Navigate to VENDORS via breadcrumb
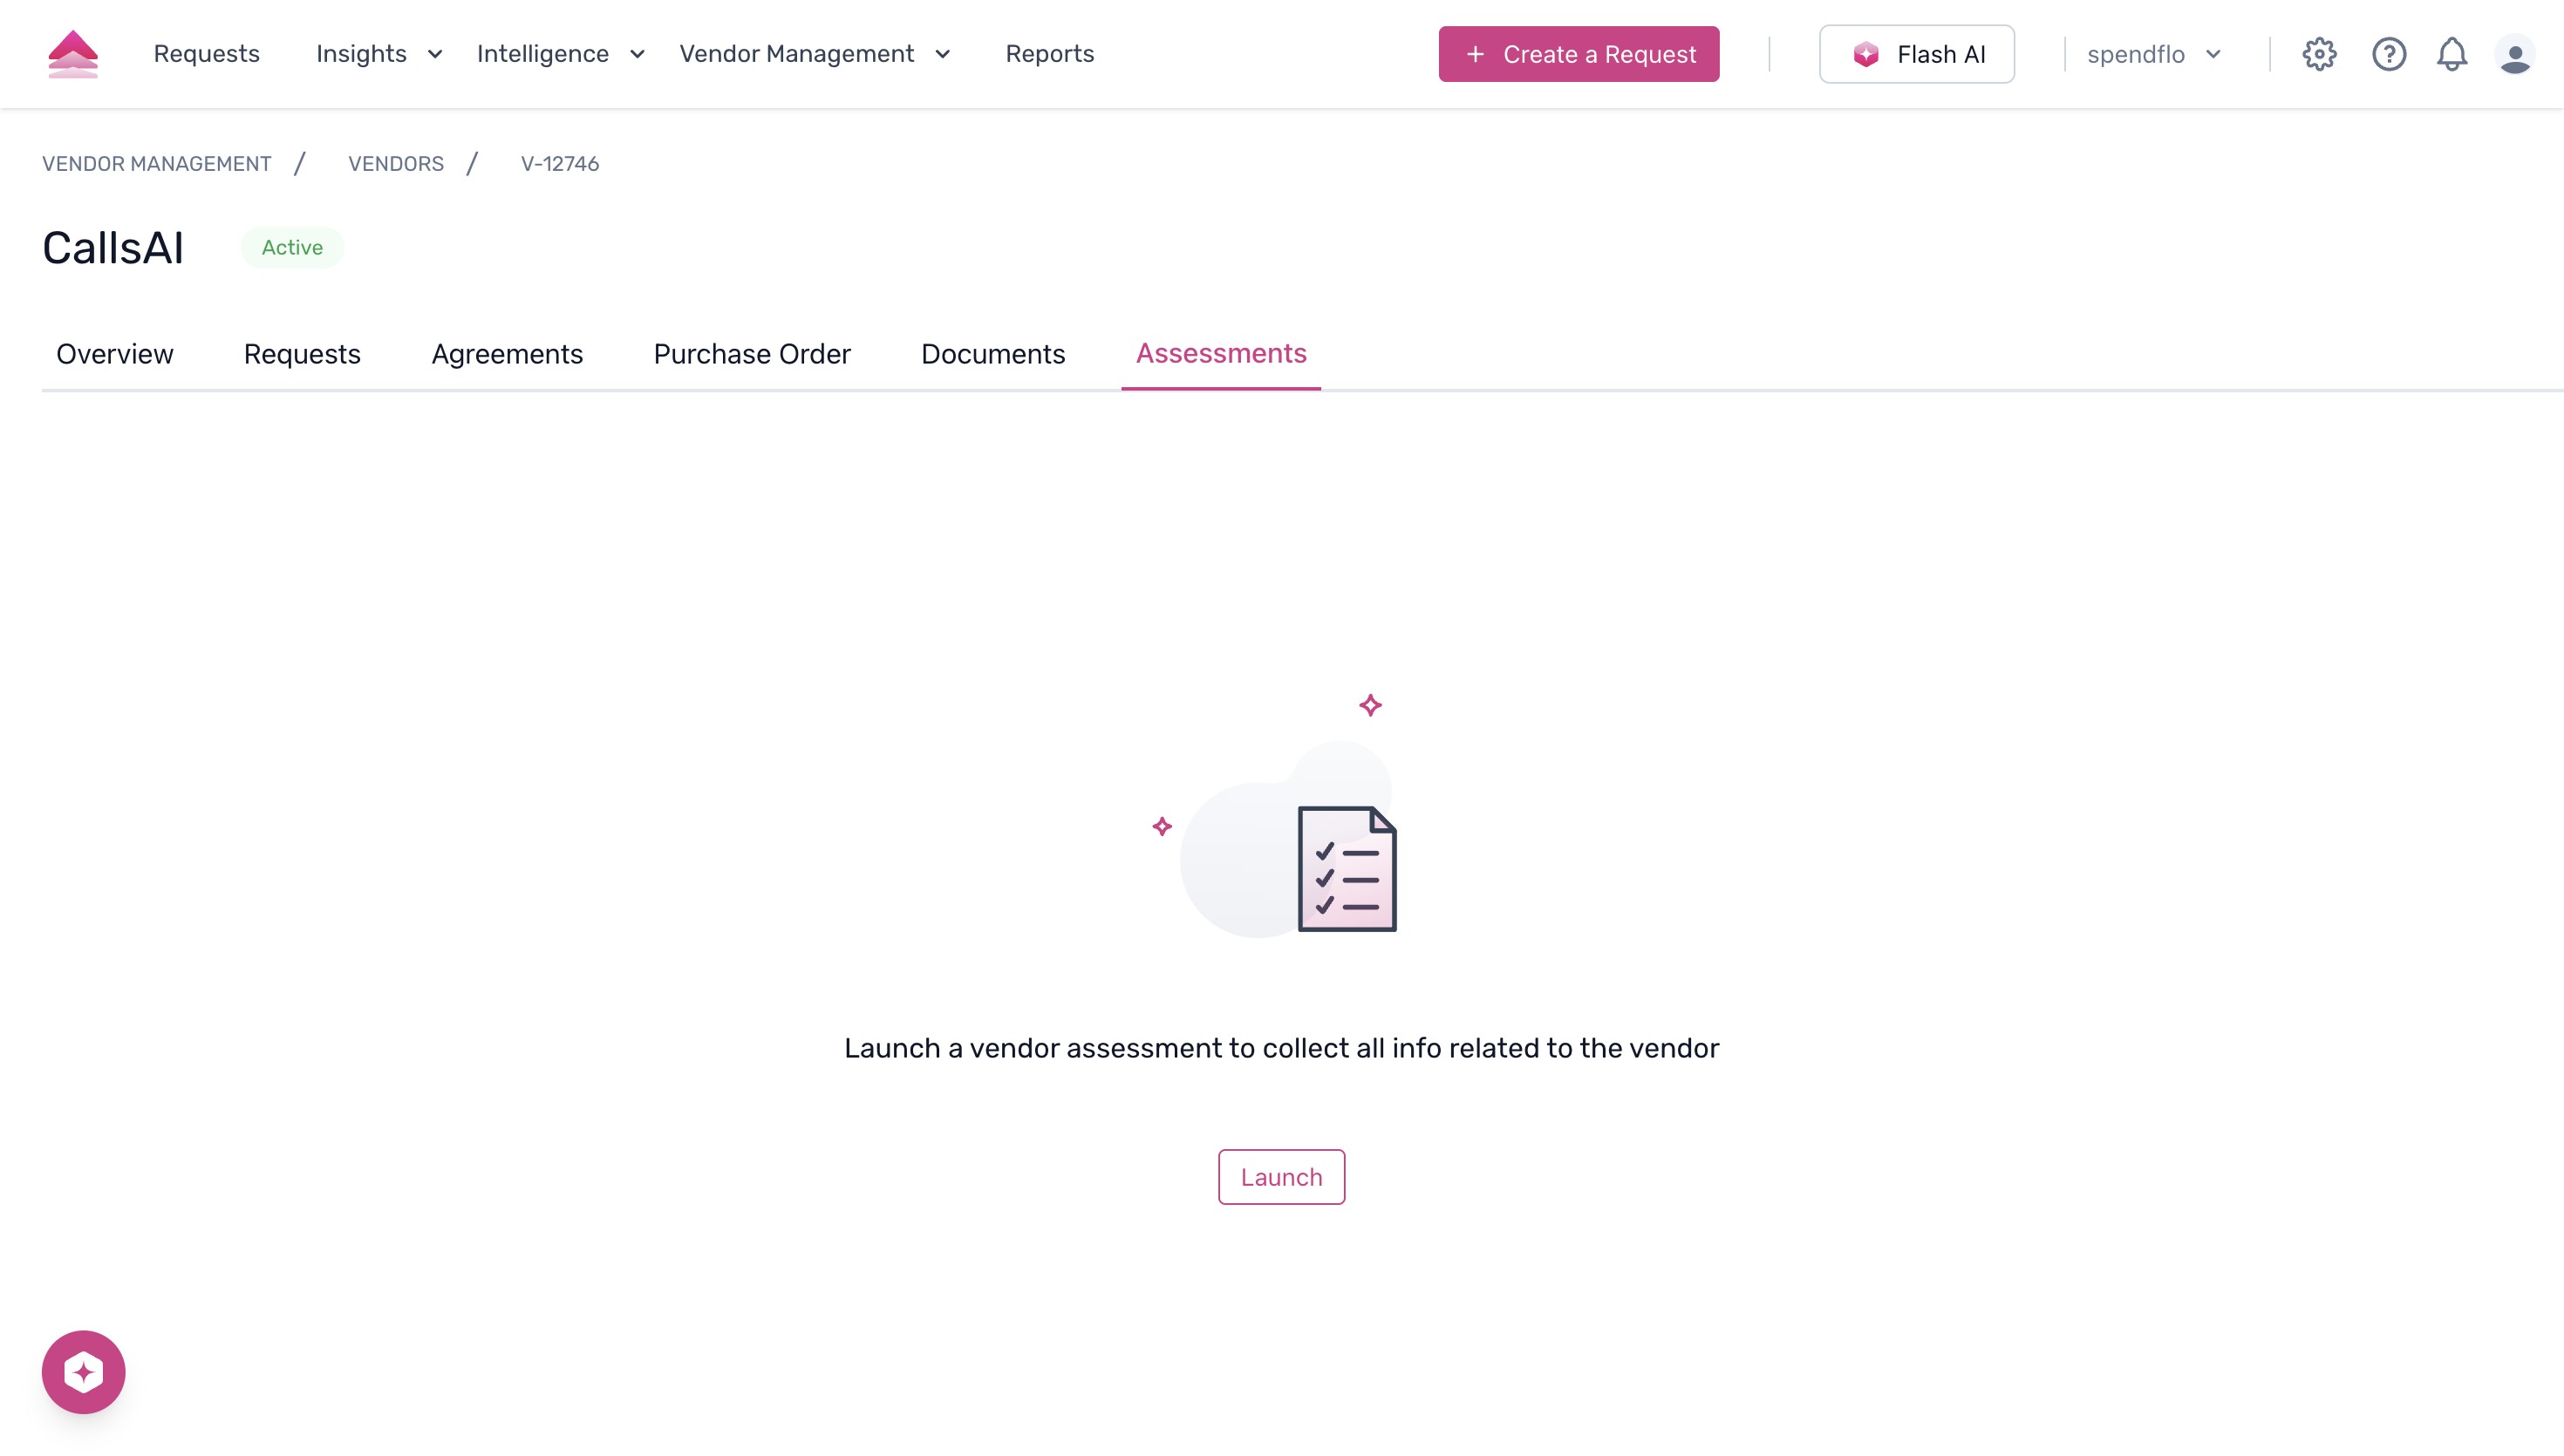 point(396,164)
